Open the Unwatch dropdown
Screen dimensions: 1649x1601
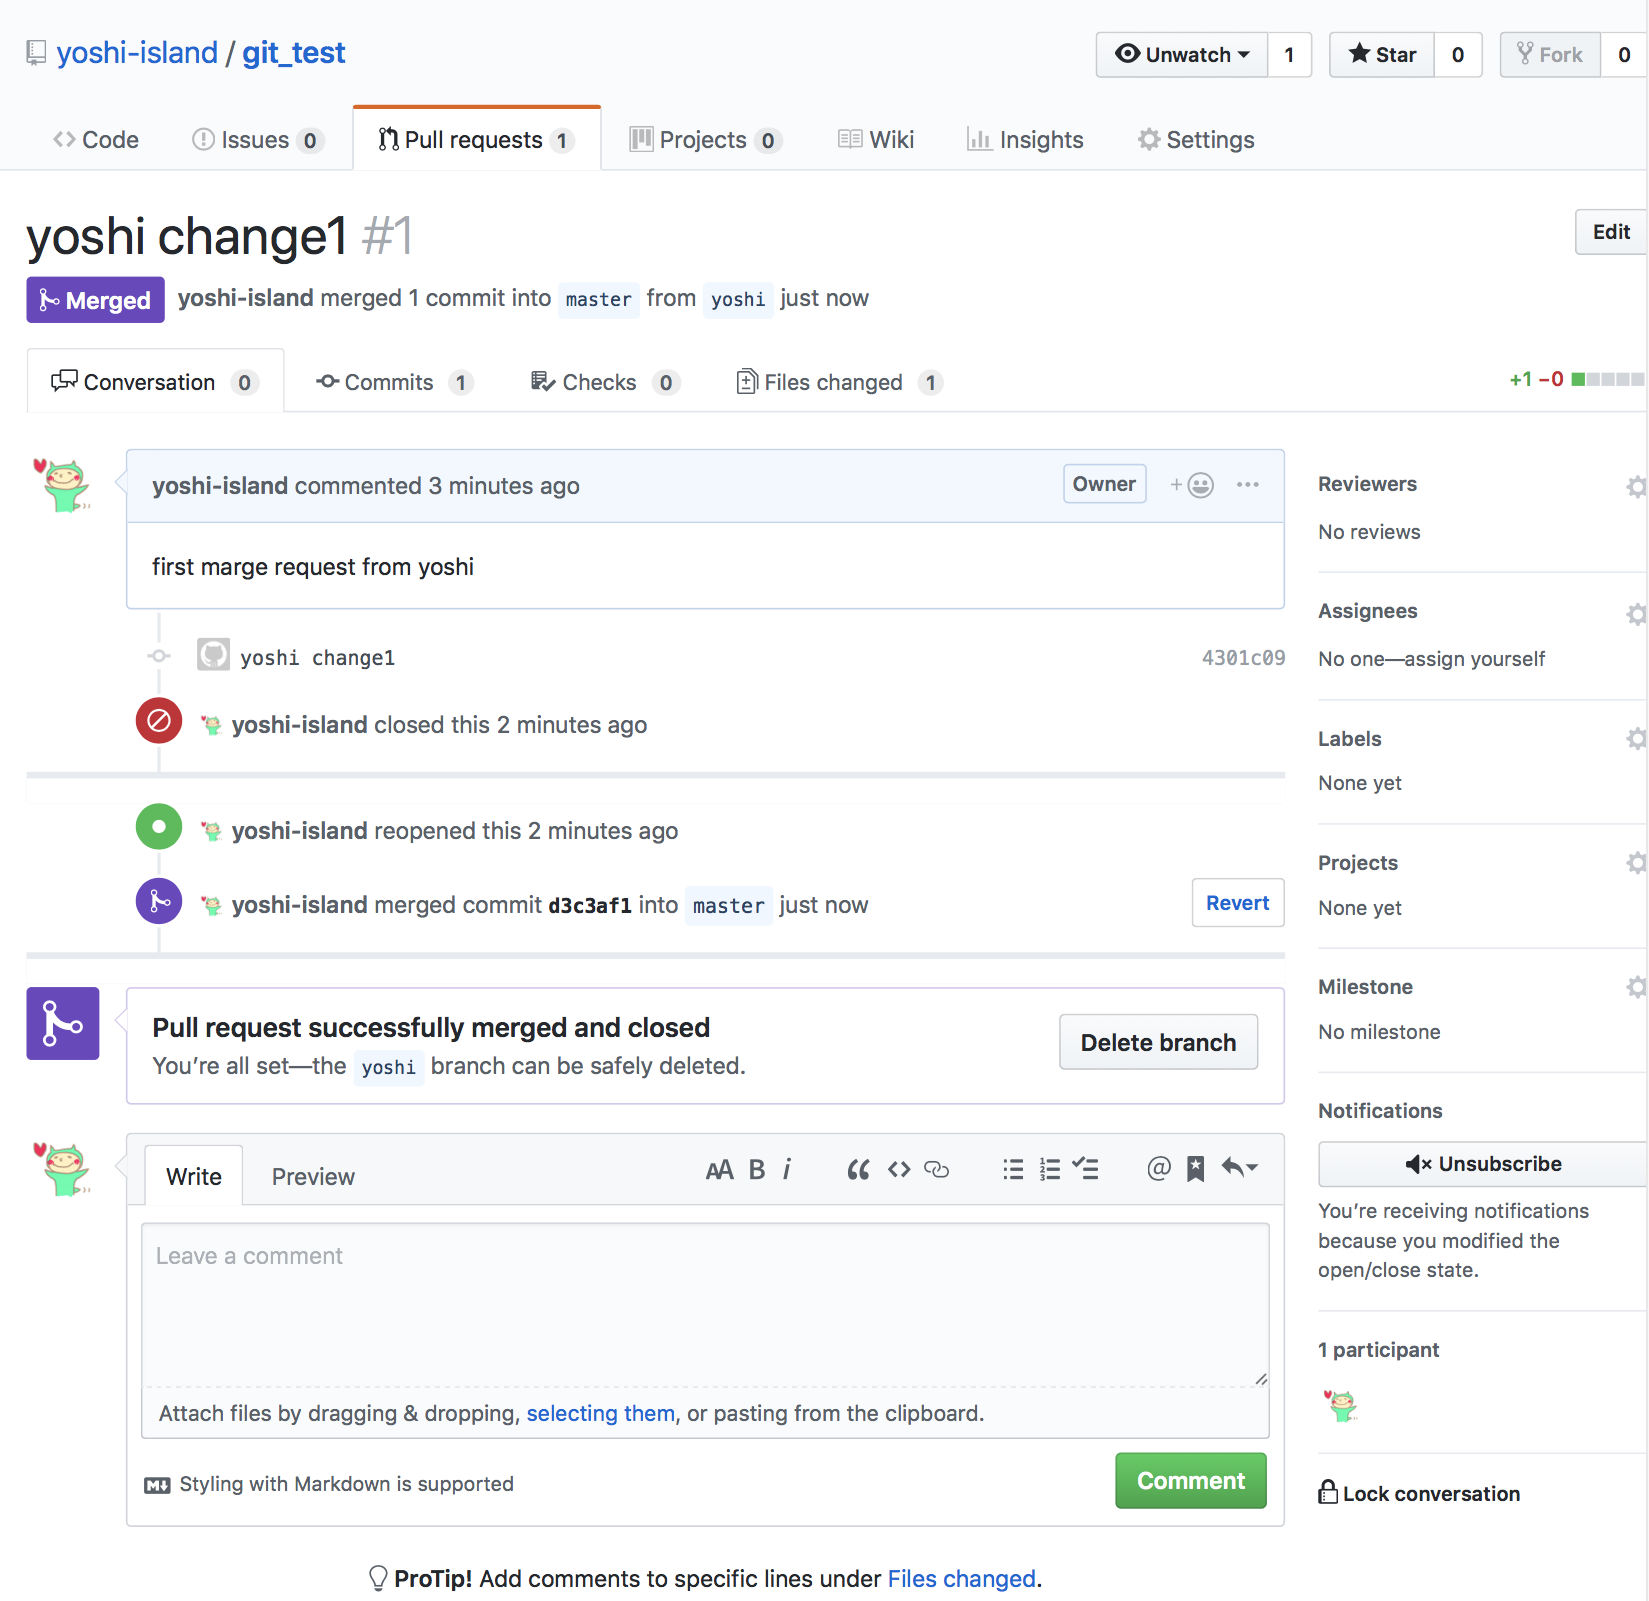coord(1182,54)
